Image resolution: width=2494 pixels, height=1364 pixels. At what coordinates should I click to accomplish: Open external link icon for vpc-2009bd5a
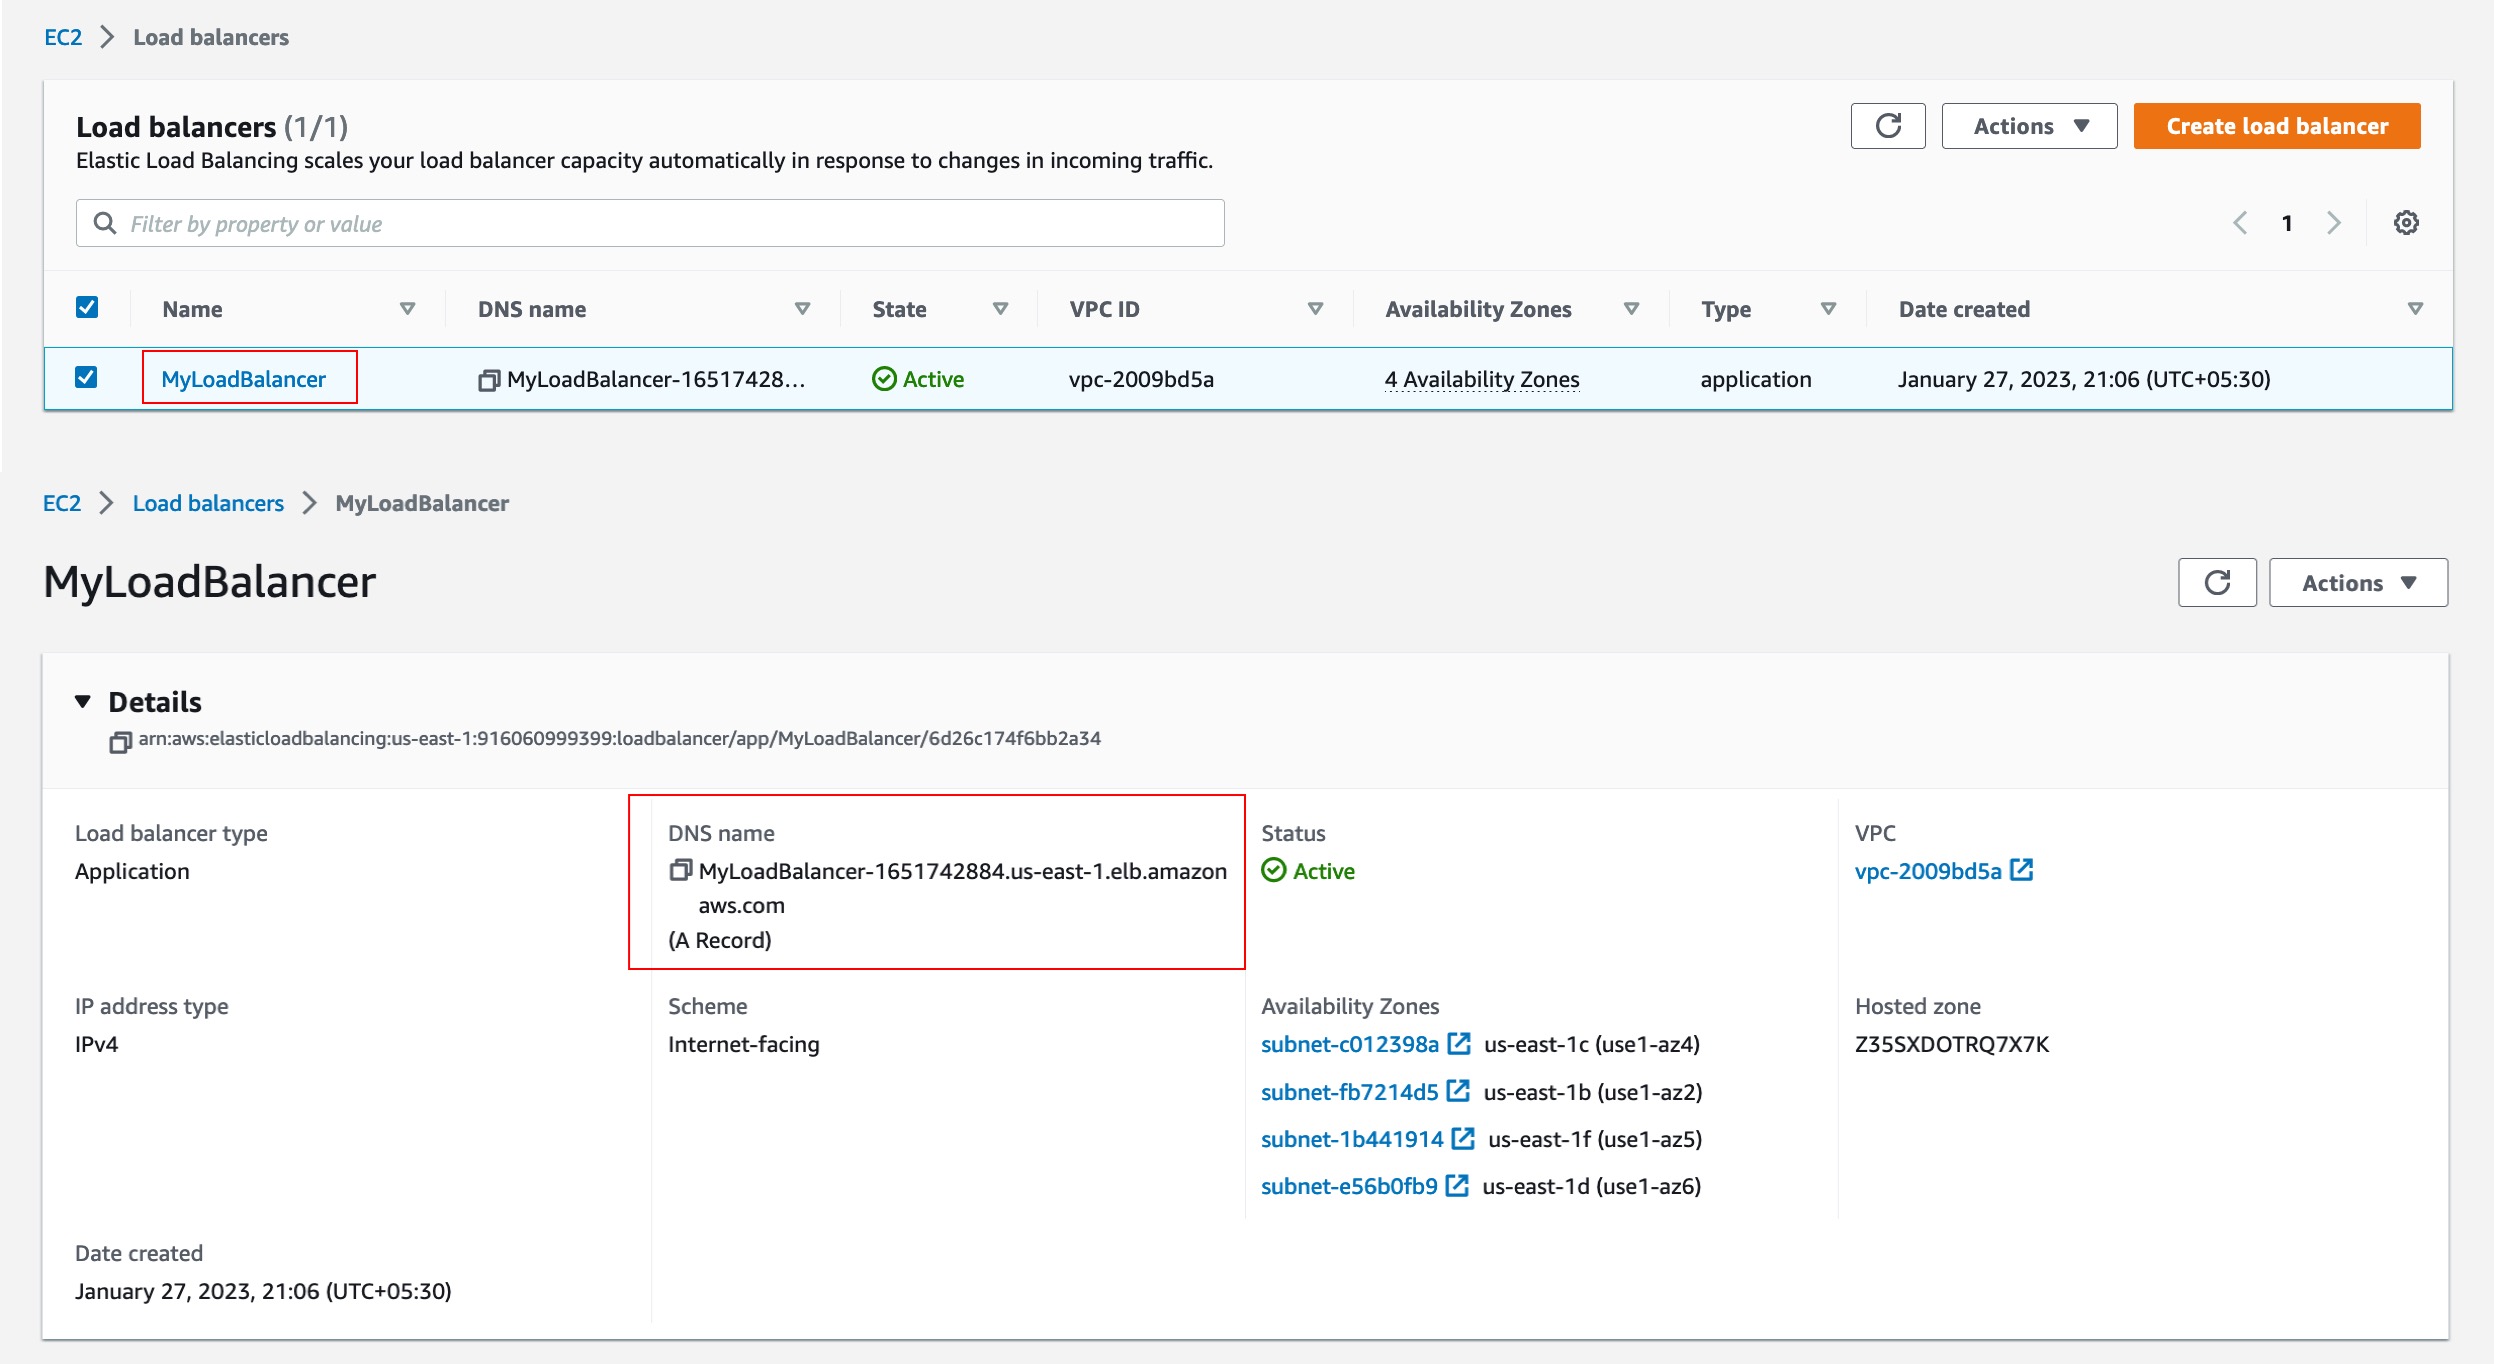(x=2021, y=870)
